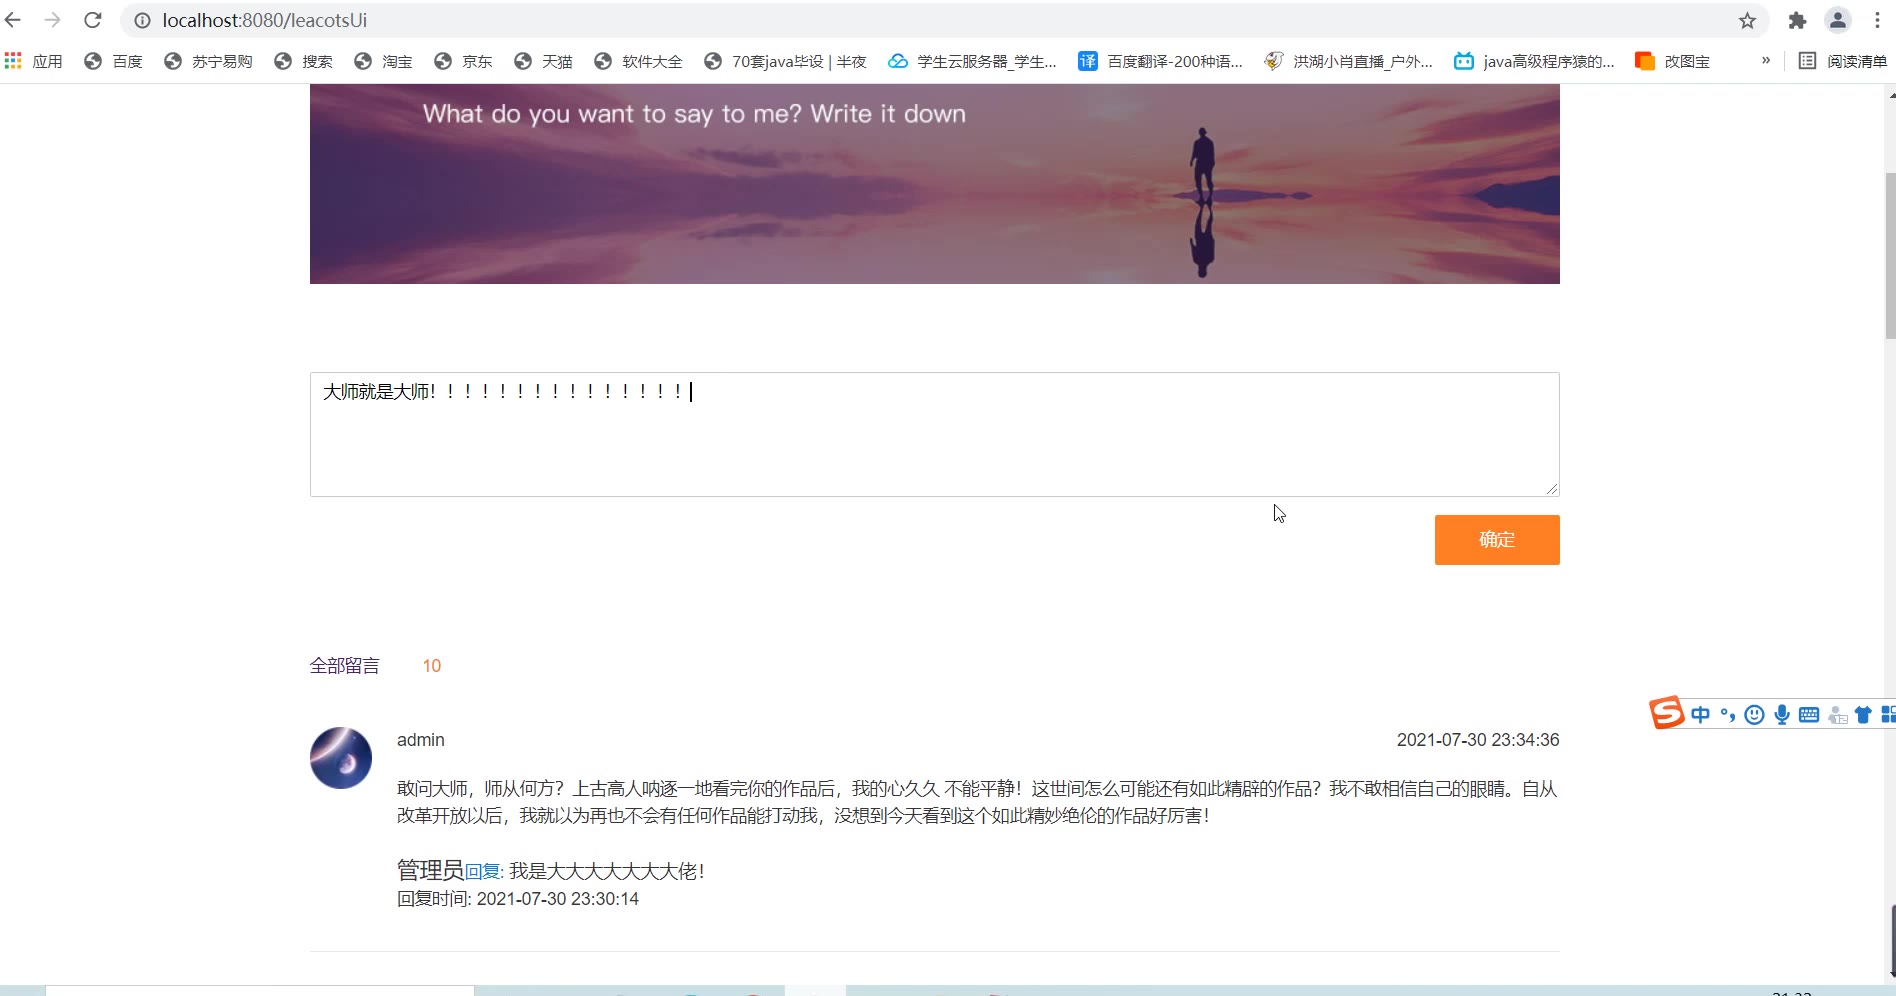1896x996 pixels.
Task: Open the 苏宁易购 bookmark
Action: [208, 61]
